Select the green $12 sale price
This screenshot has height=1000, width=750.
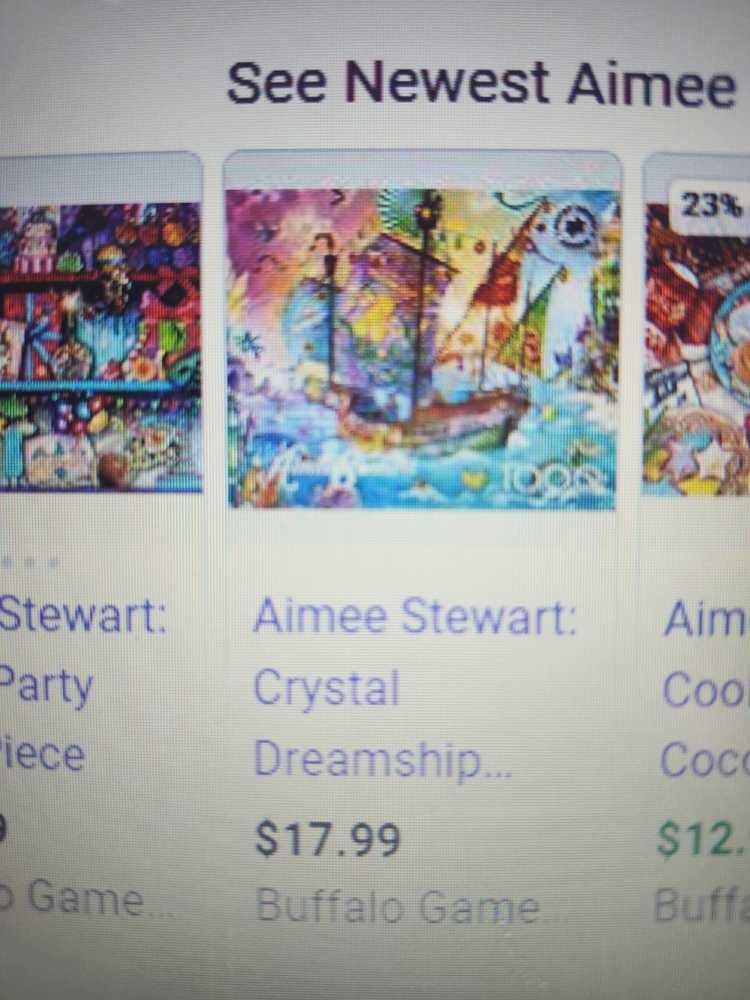pyautogui.click(x=703, y=839)
